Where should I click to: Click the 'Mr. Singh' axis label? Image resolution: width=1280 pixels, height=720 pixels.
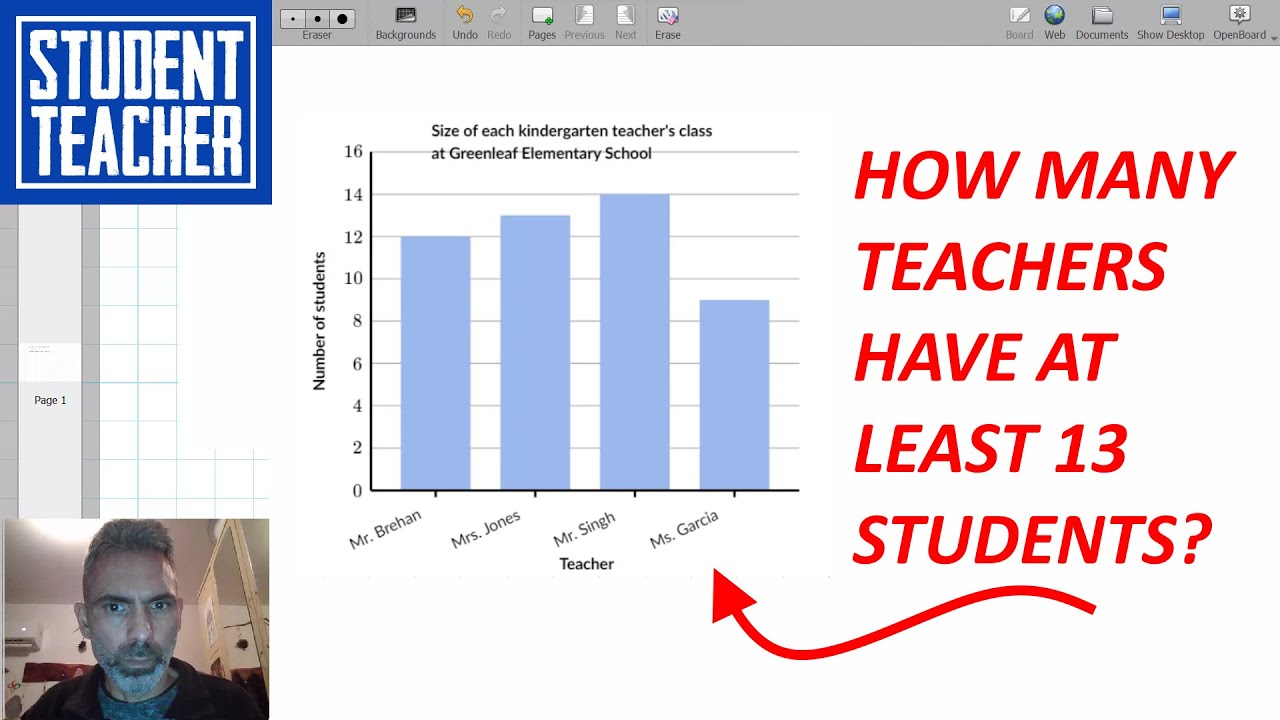click(585, 529)
